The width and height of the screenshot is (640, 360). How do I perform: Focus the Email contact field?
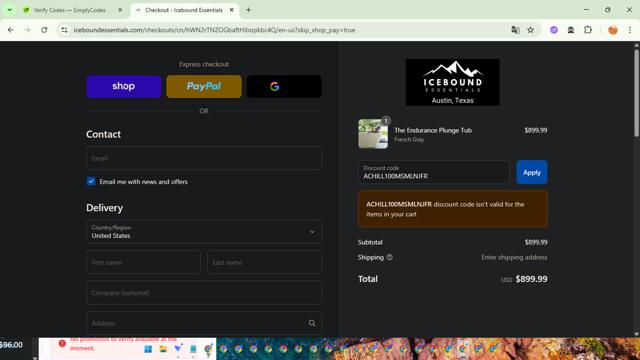tap(204, 158)
